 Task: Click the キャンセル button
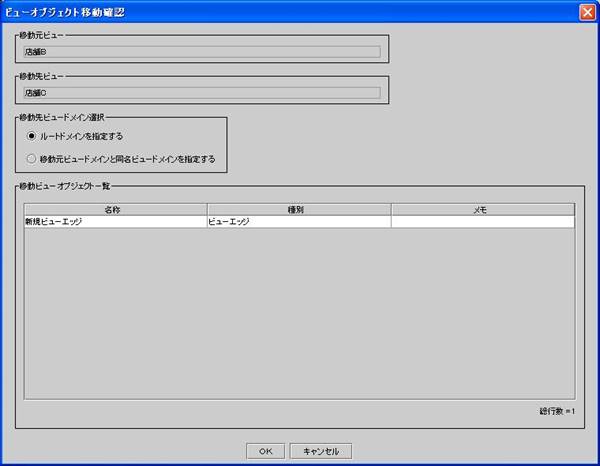(320, 451)
